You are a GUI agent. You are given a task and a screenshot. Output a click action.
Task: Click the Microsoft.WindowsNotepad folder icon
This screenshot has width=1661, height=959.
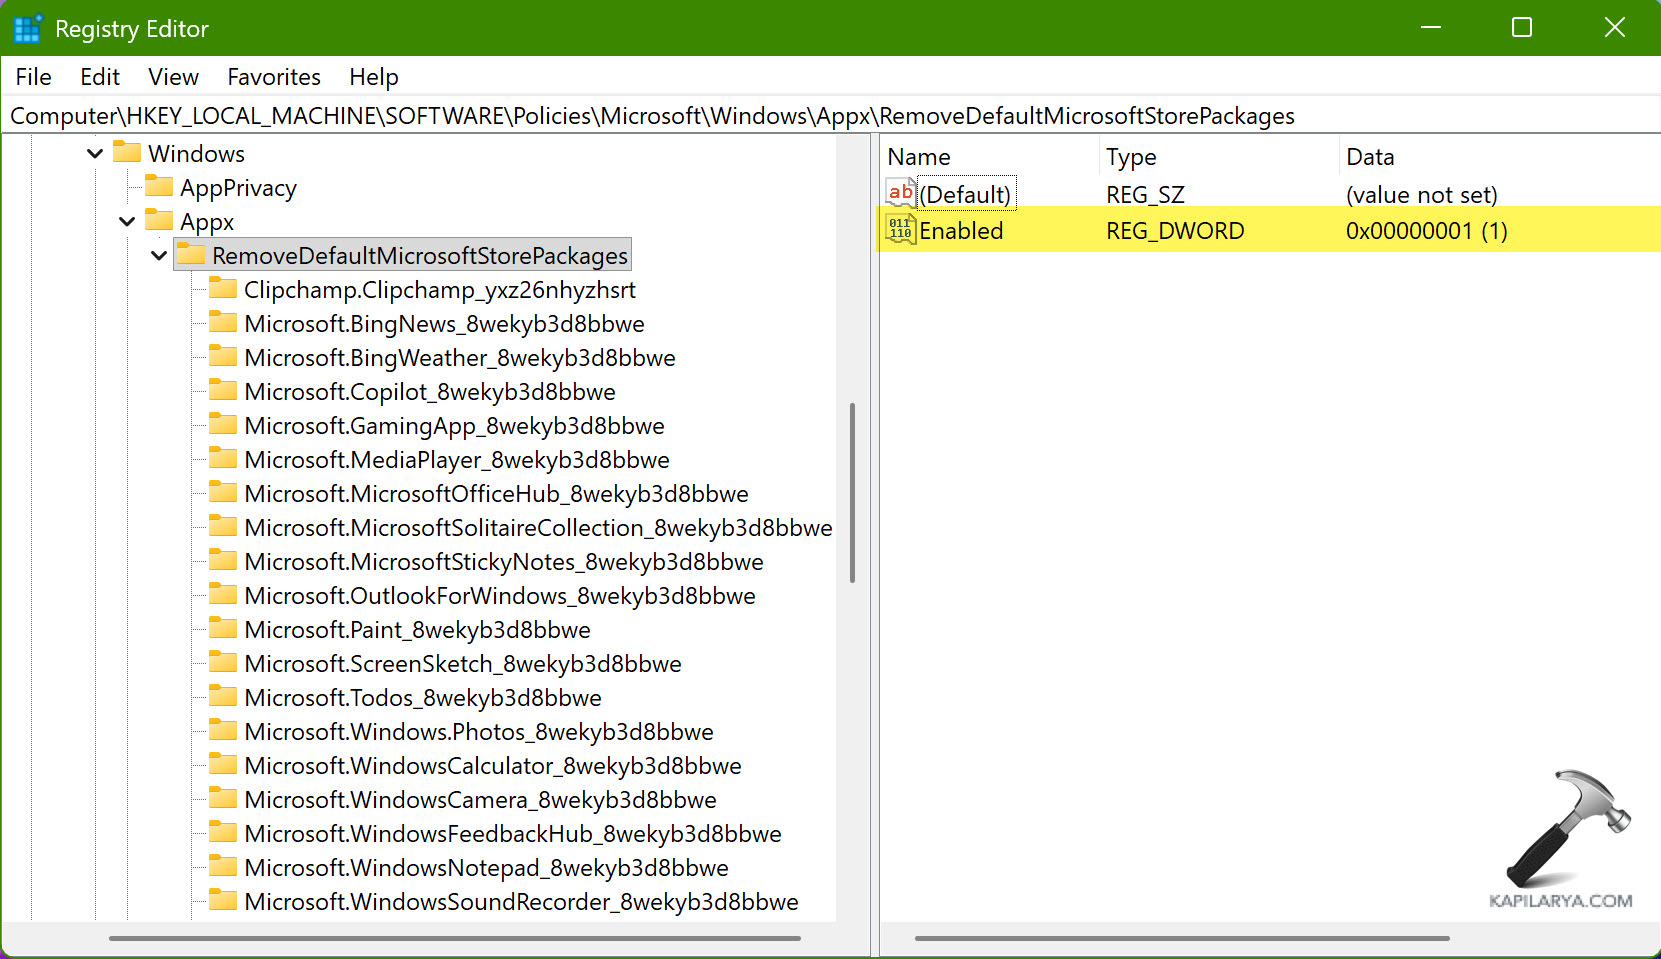pos(223,867)
